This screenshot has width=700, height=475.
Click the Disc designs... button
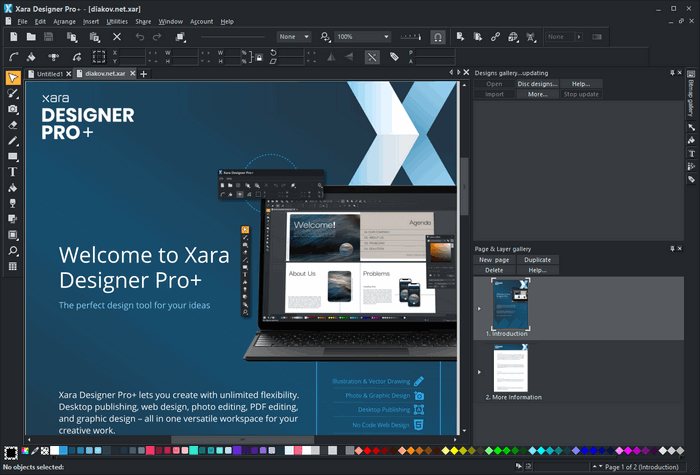[538, 84]
